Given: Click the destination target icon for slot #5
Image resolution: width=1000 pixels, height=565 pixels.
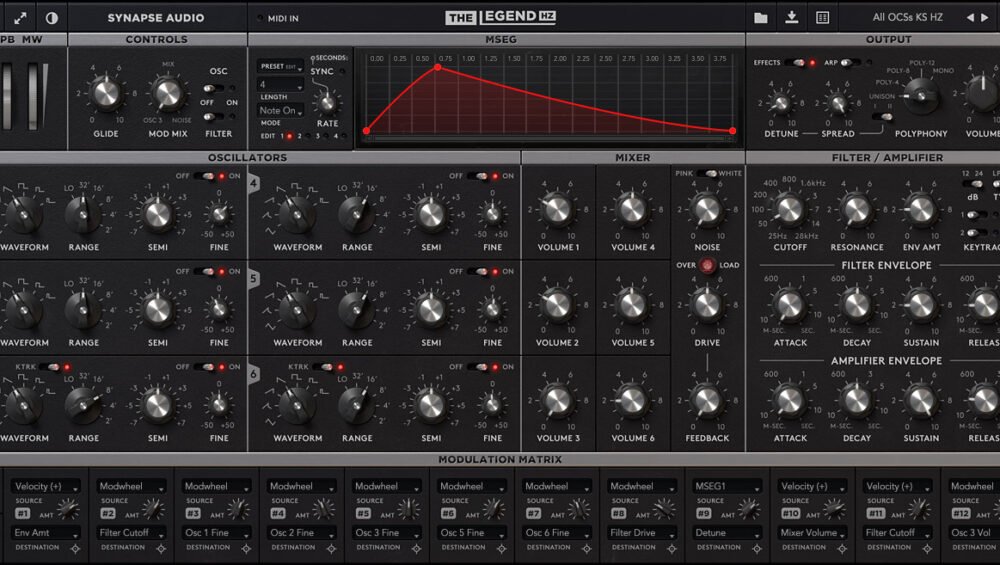Looking at the screenshot, I should (x=416, y=548).
